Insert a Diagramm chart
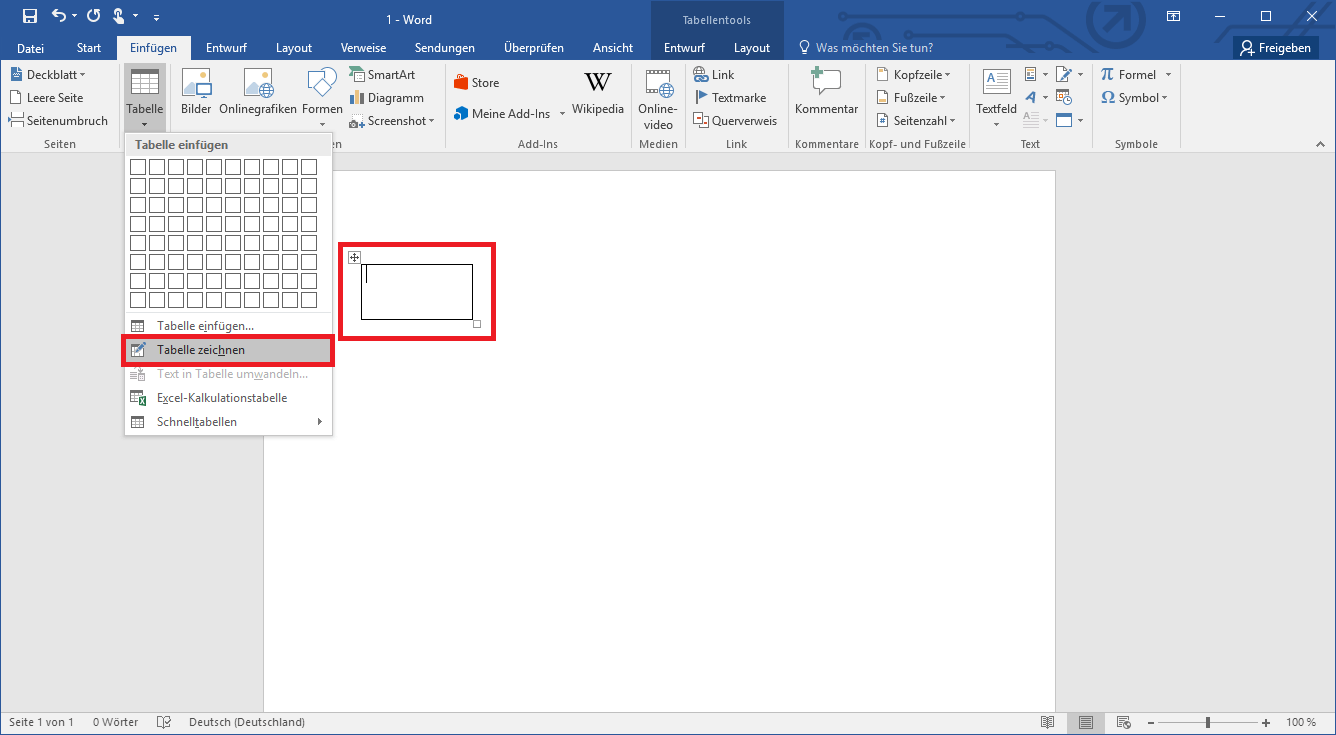This screenshot has width=1336, height=735. (x=387, y=98)
